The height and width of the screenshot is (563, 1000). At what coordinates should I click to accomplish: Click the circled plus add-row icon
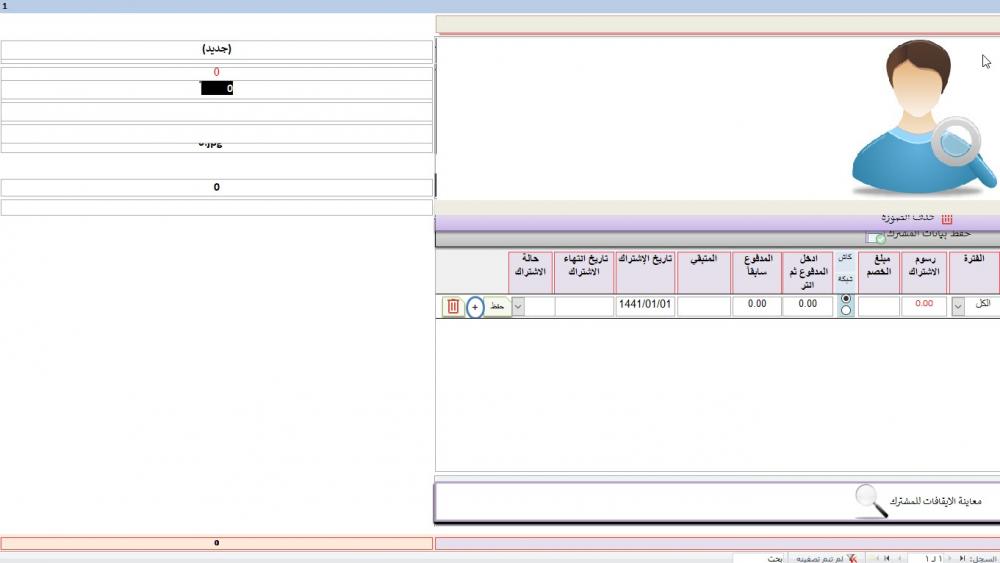click(475, 307)
